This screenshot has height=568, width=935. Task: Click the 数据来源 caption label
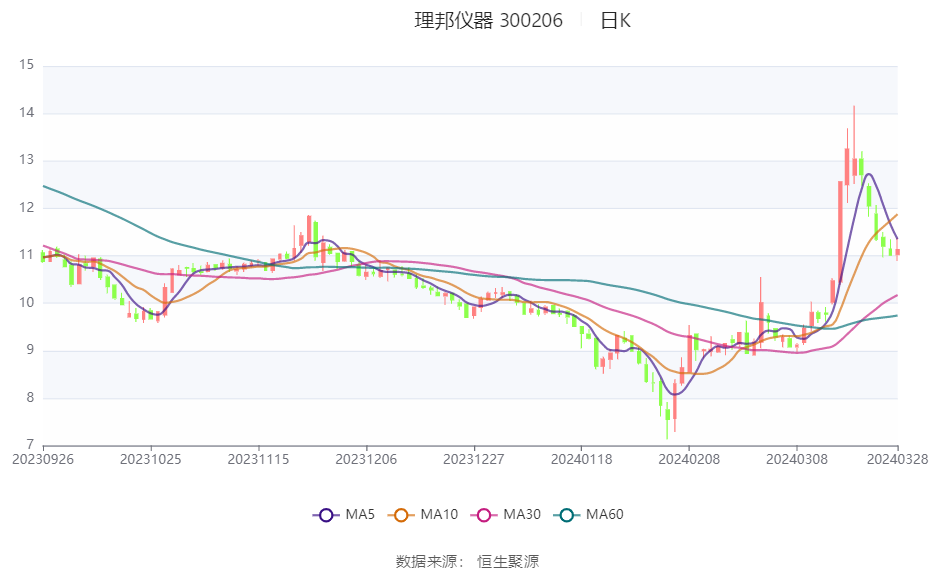coord(429,561)
